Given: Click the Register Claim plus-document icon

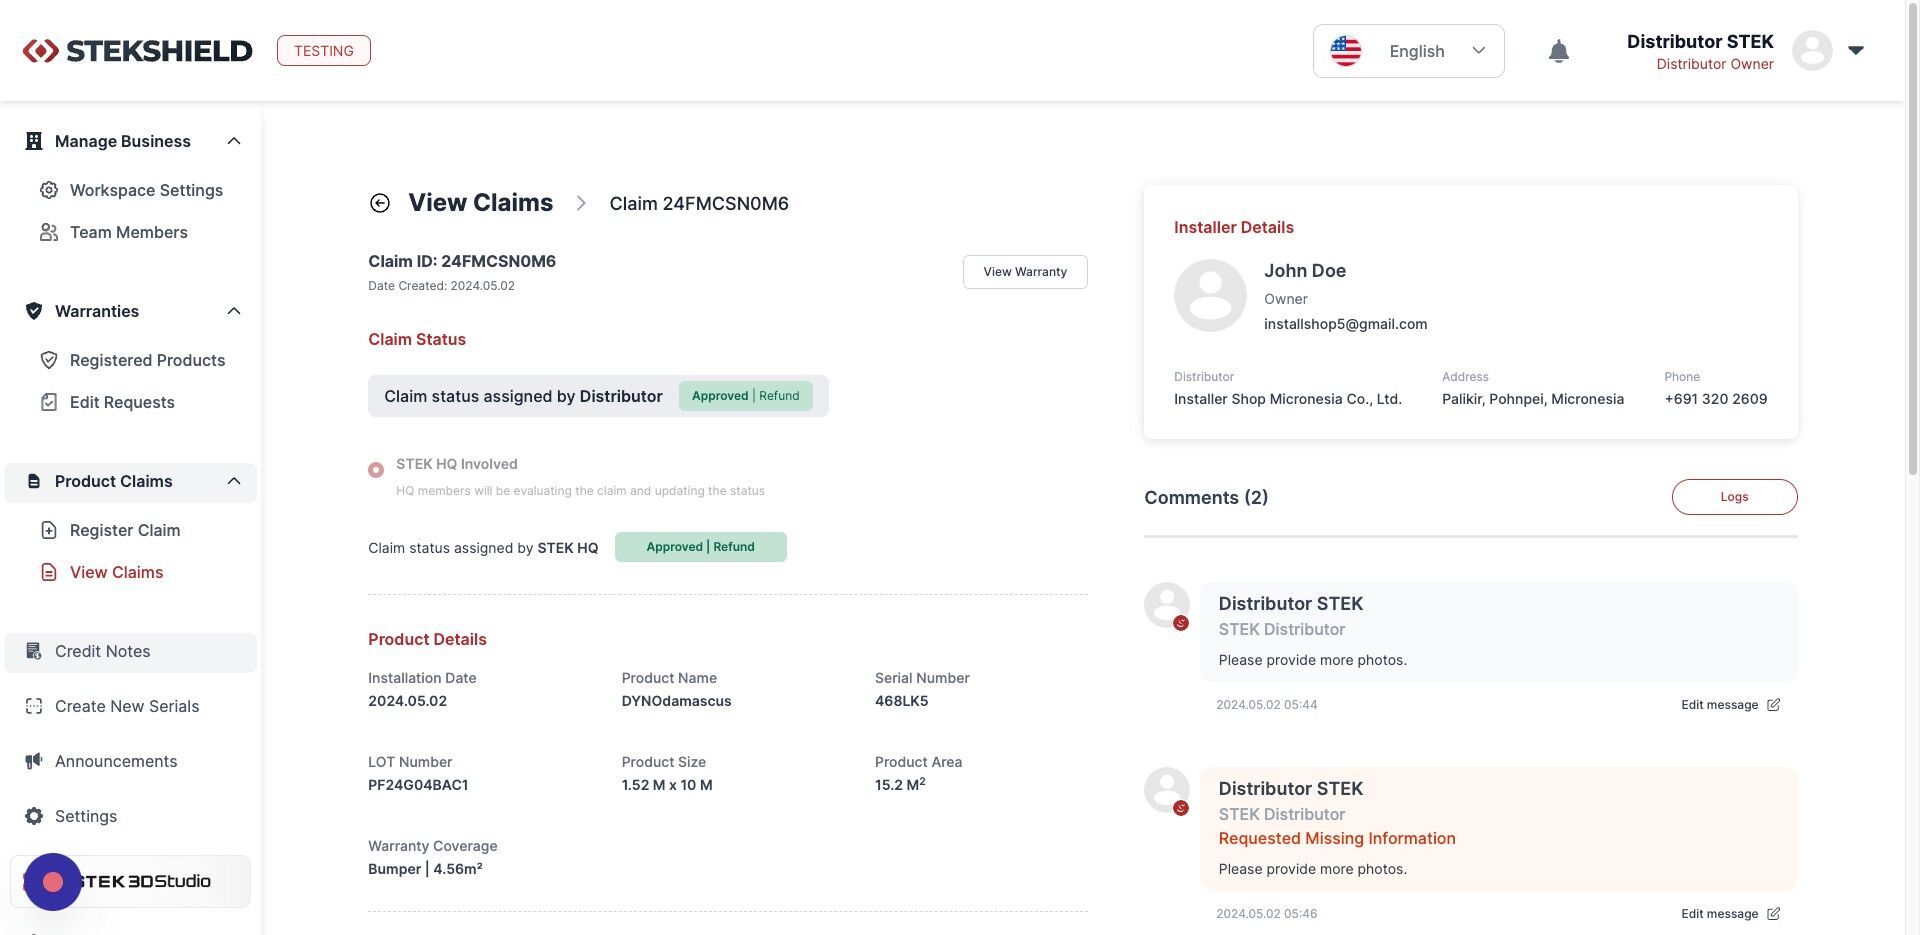Looking at the screenshot, I should pyautogui.click(x=49, y=530).
